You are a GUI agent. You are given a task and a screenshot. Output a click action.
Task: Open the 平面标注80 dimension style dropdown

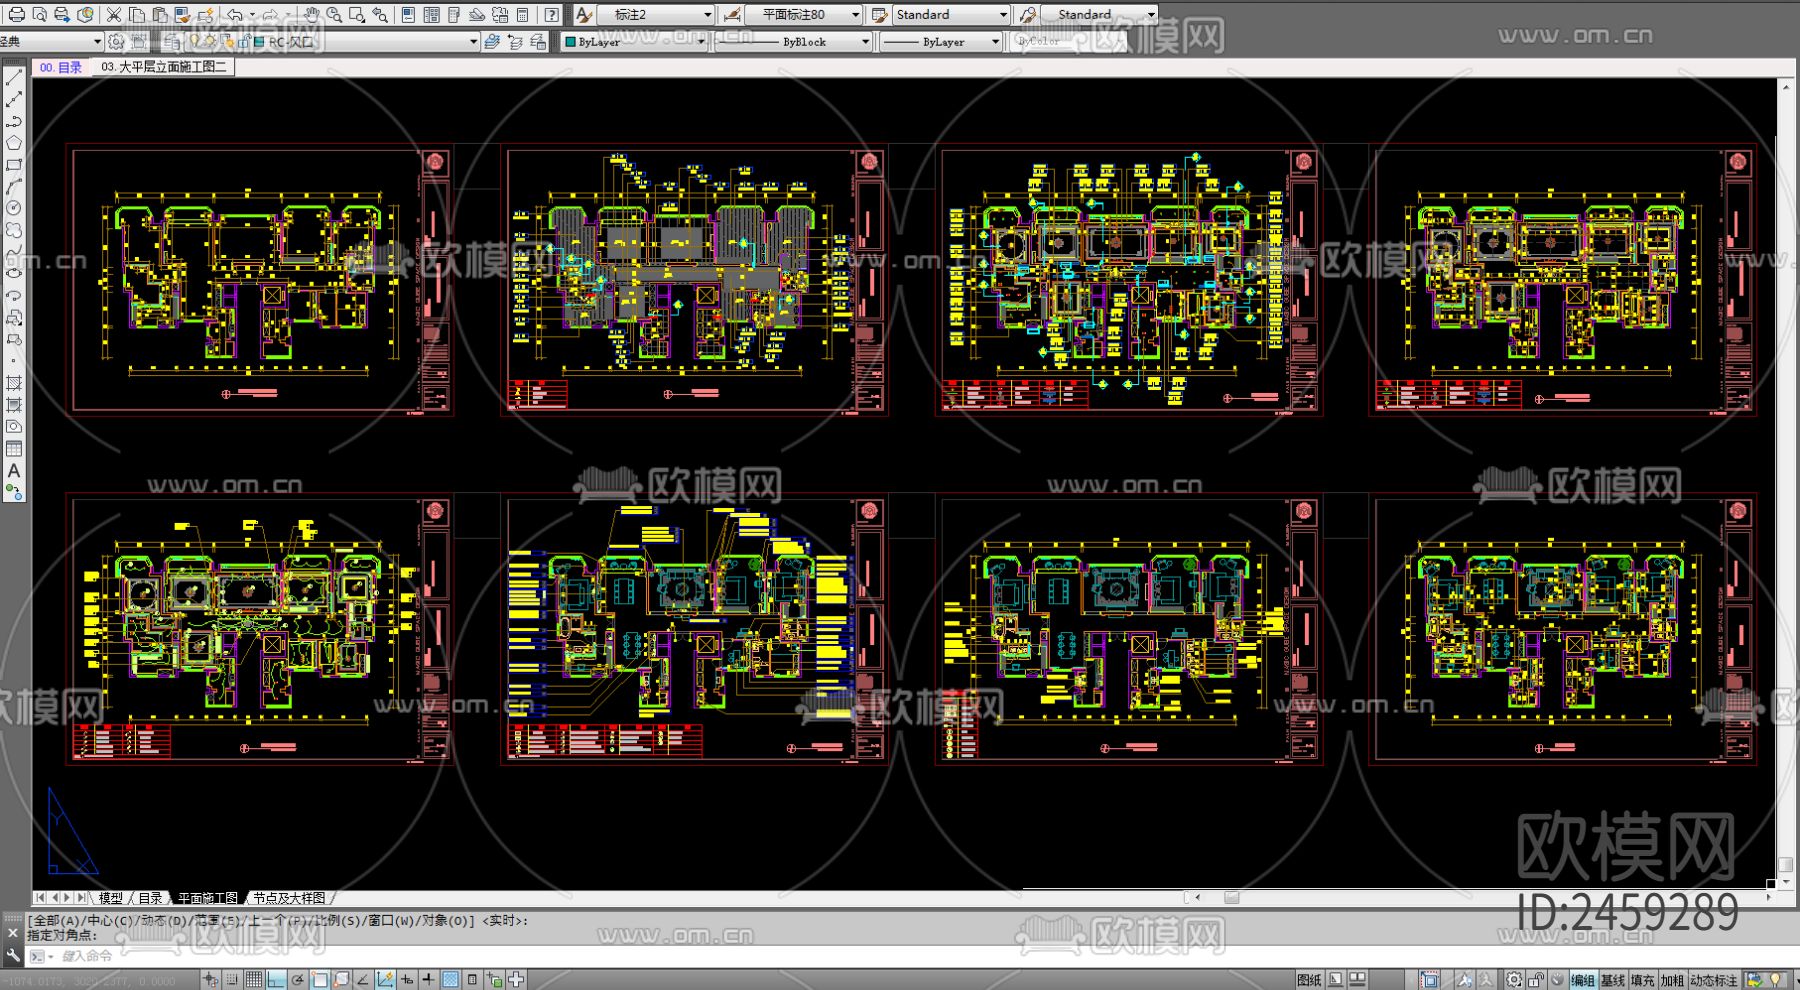(803, 15)
